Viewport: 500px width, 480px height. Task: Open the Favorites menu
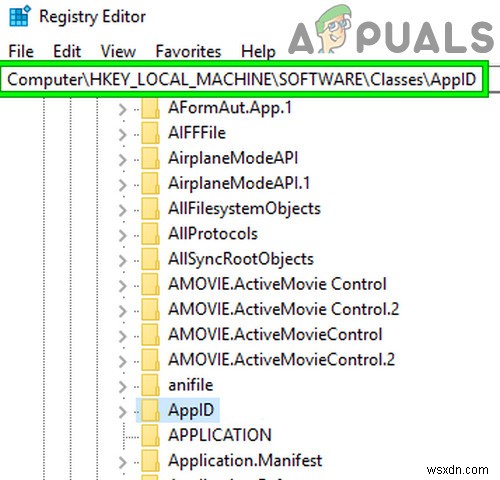[x=188, y=51]
